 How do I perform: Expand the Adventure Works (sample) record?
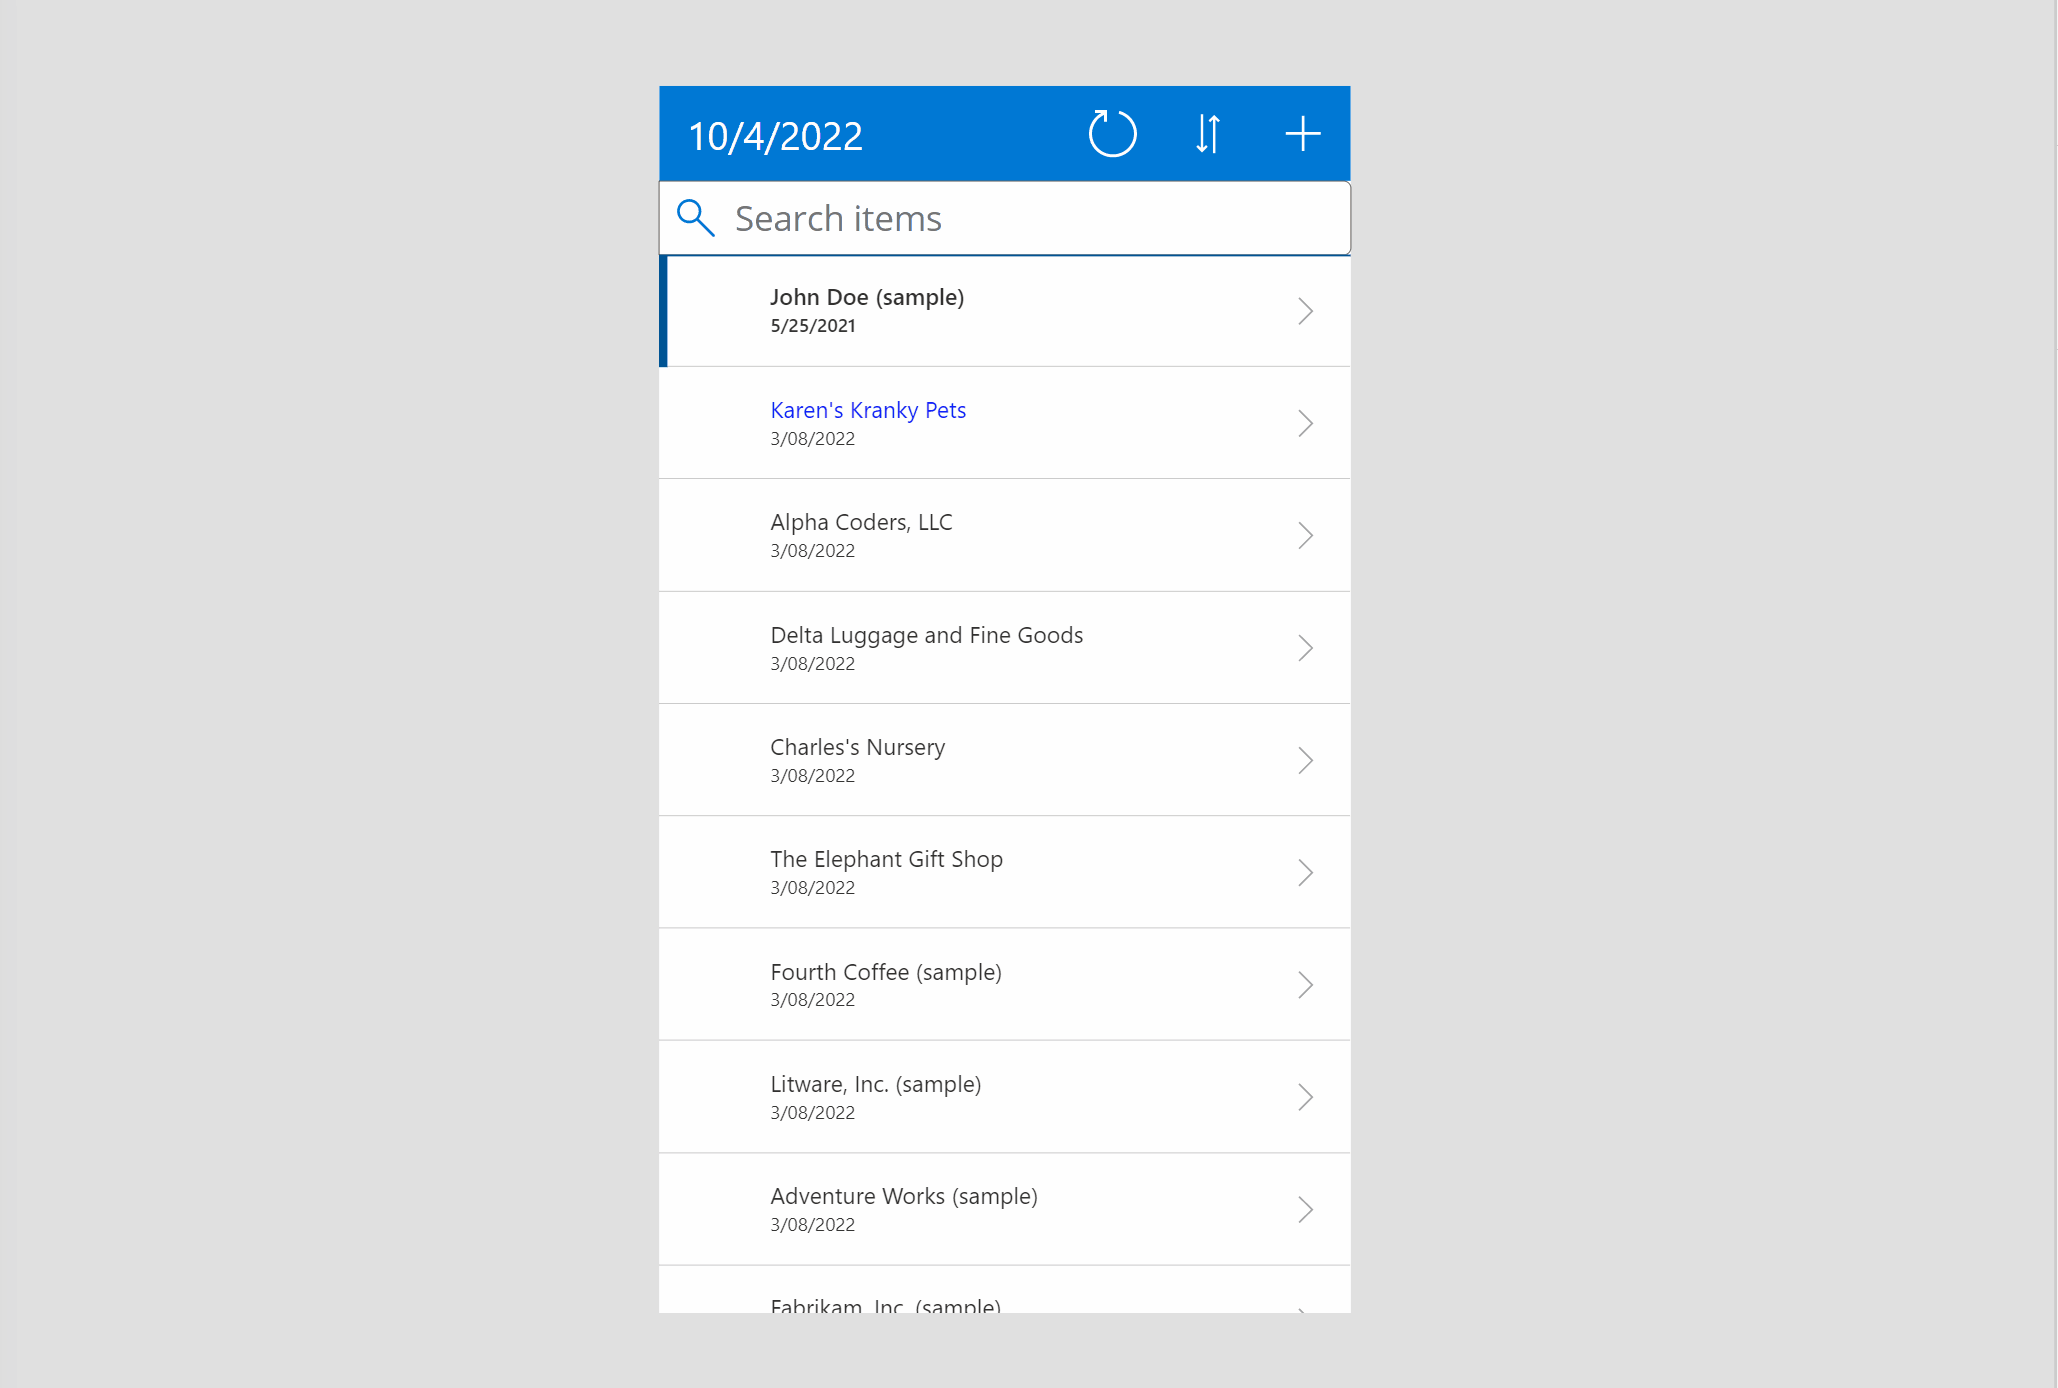pyautogui.click(x=1305, y=1208)
